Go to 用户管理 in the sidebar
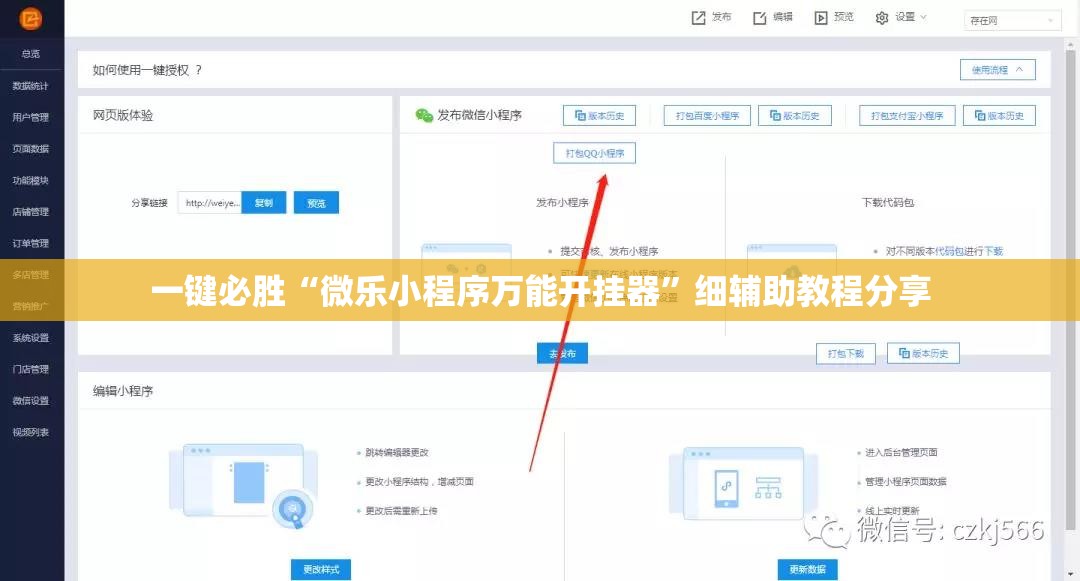The image size is (1080, 581). 31,118
